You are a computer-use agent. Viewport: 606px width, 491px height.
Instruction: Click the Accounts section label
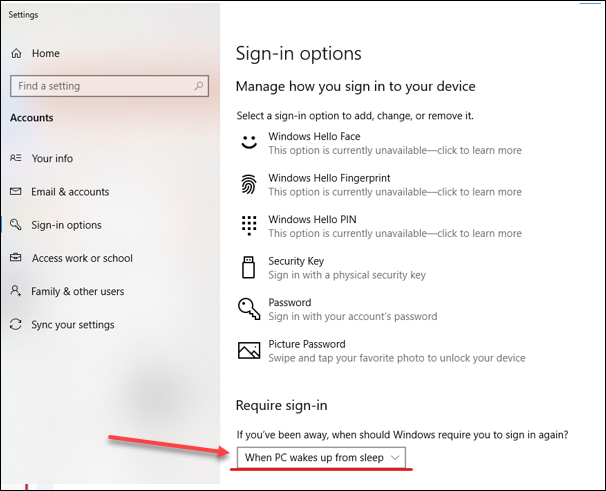coord(32,118)
